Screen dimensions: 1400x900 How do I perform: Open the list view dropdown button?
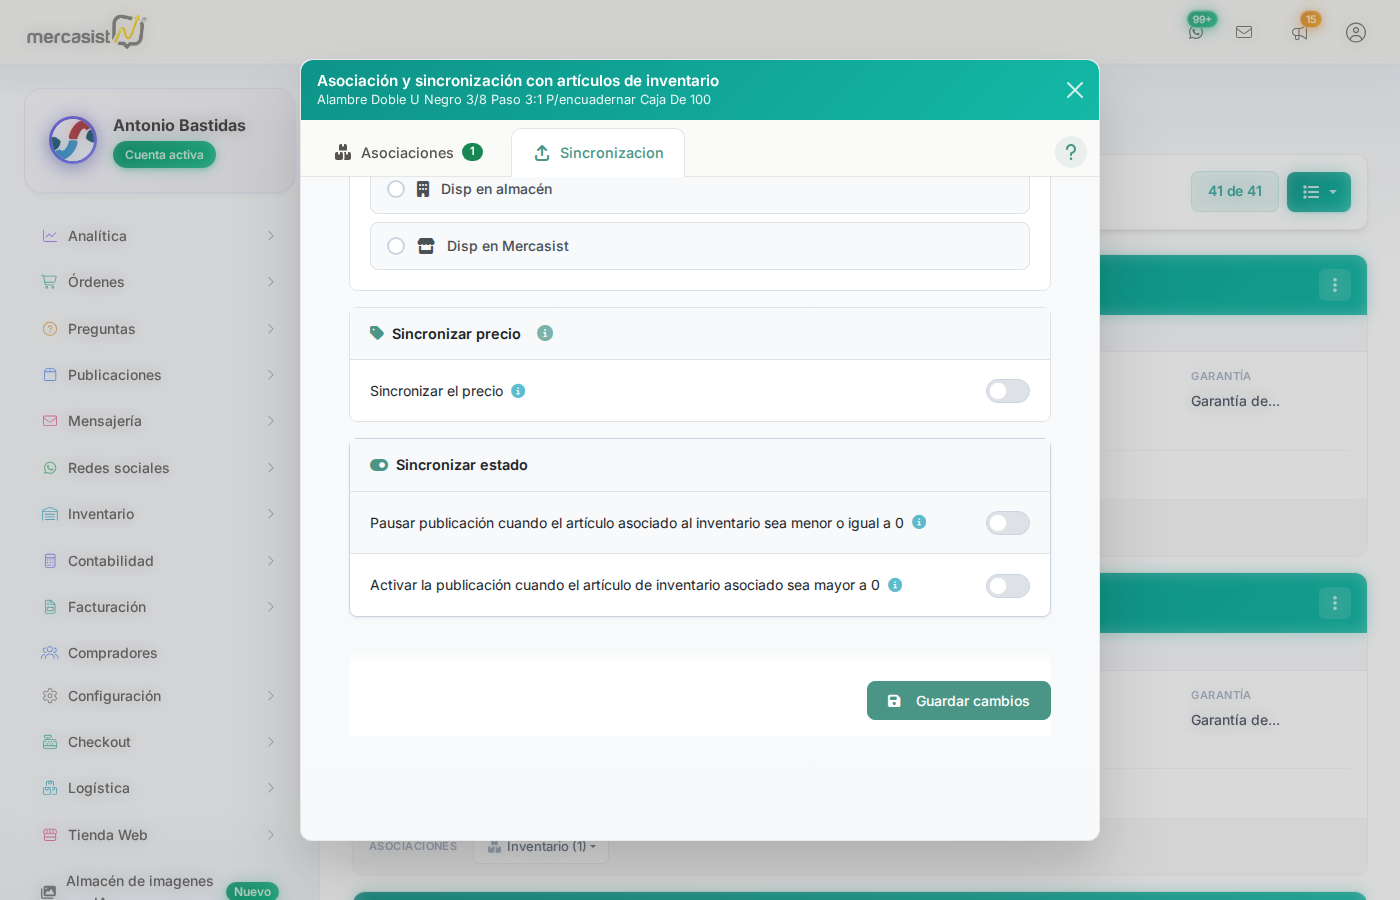[1318, 192]
